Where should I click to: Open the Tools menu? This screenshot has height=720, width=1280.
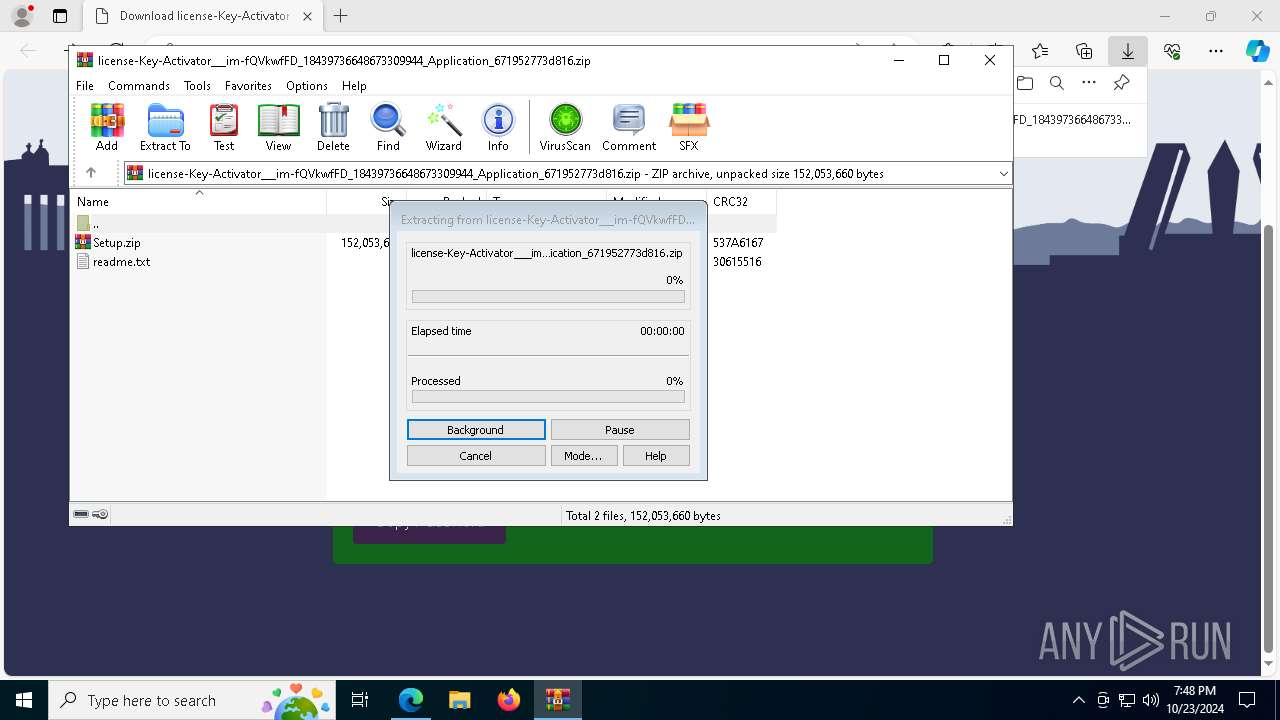click(x=197, y=86)
